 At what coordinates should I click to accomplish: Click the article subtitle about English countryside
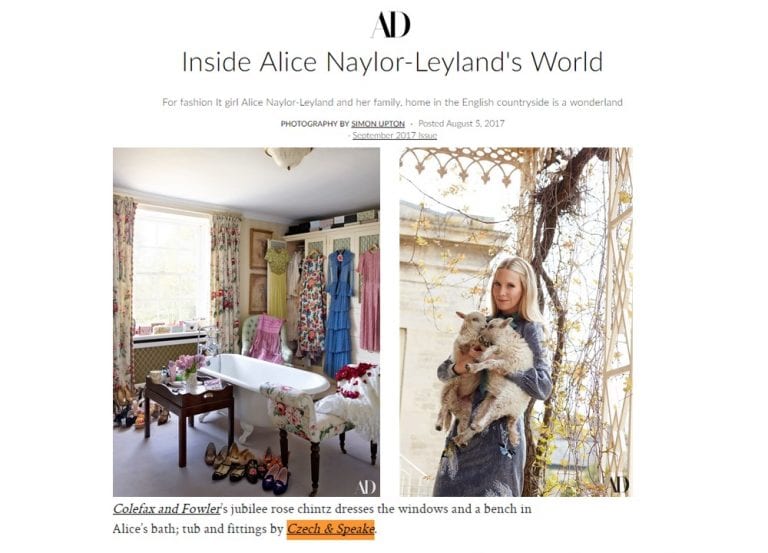click(392, 102)
